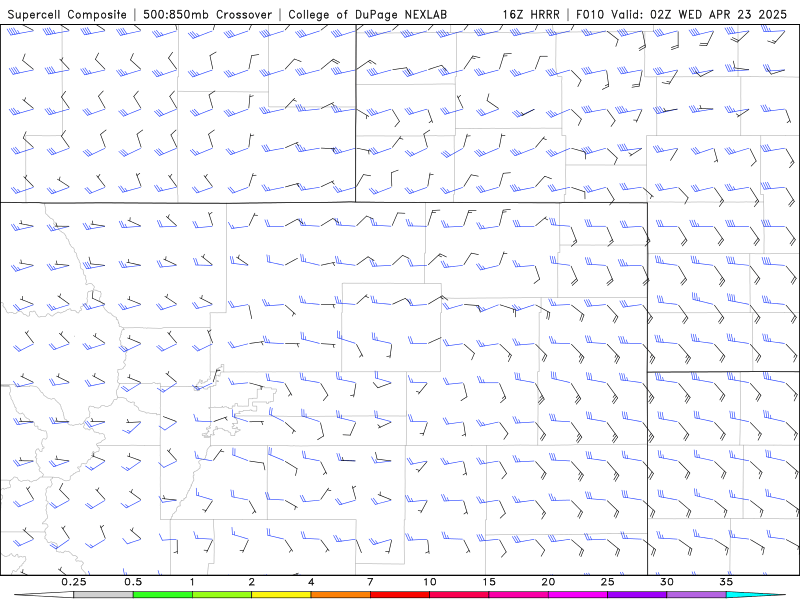This screenshot has width=800, height=600.
Task: Select the cyan above-35 legend arrow
Action: (756, 595)
